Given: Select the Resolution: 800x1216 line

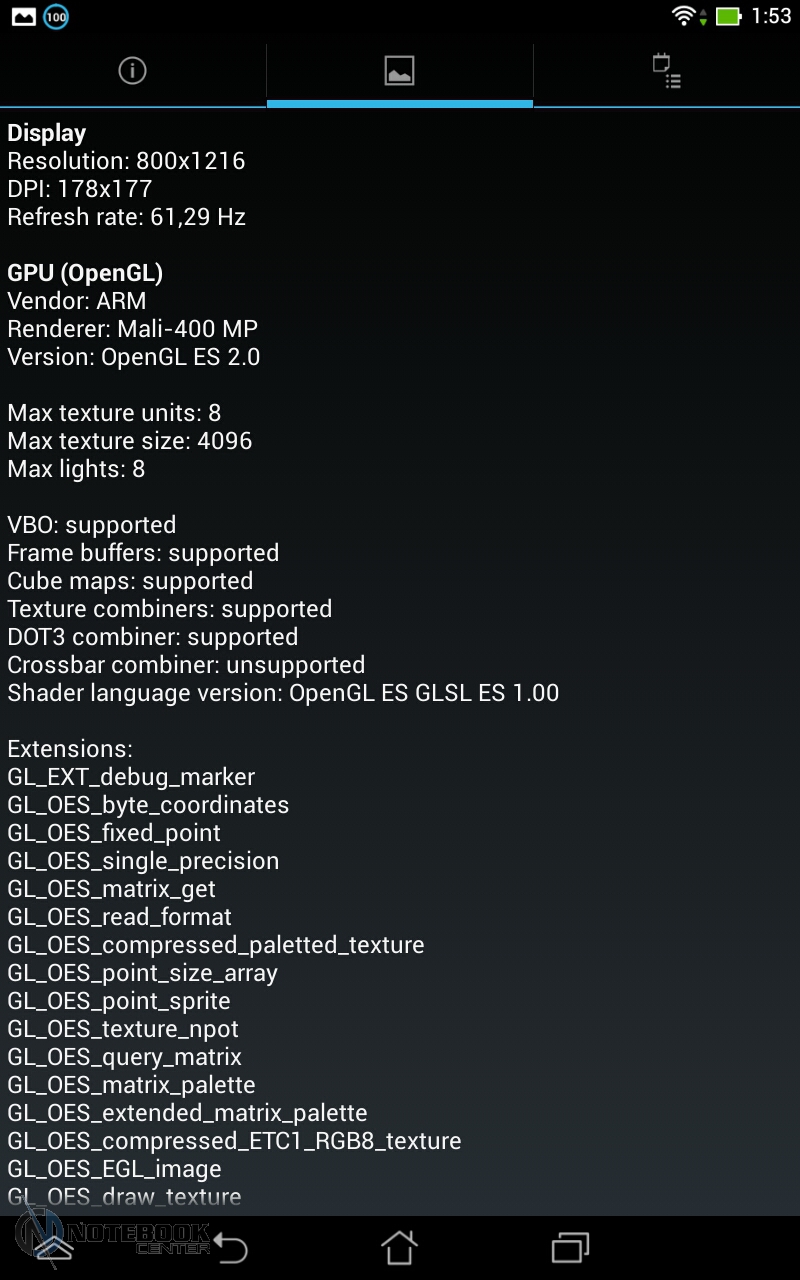Looking at the screenshot, I should click(x=126, y=161).
